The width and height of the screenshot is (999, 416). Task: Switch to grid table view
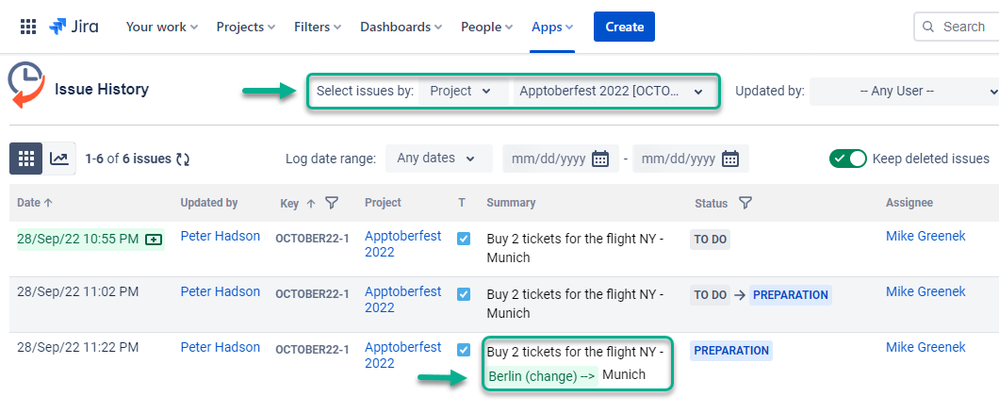26,158
